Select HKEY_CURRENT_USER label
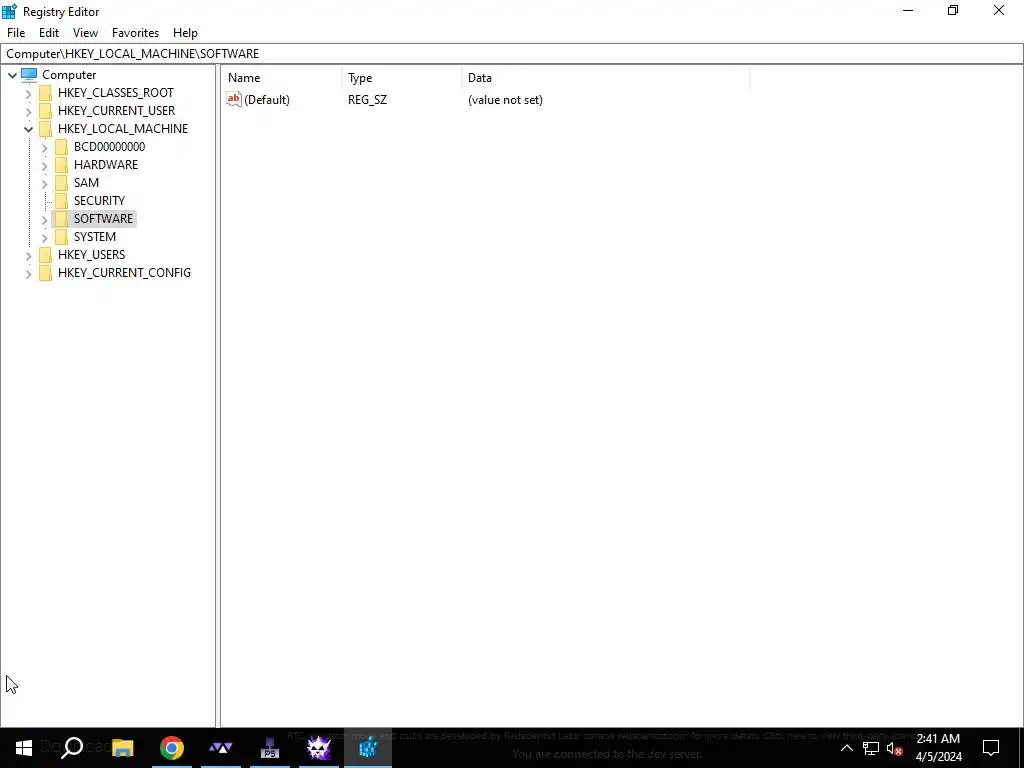Image resolution: width=1024 pixels, height=768 pixels. (116, 110)
